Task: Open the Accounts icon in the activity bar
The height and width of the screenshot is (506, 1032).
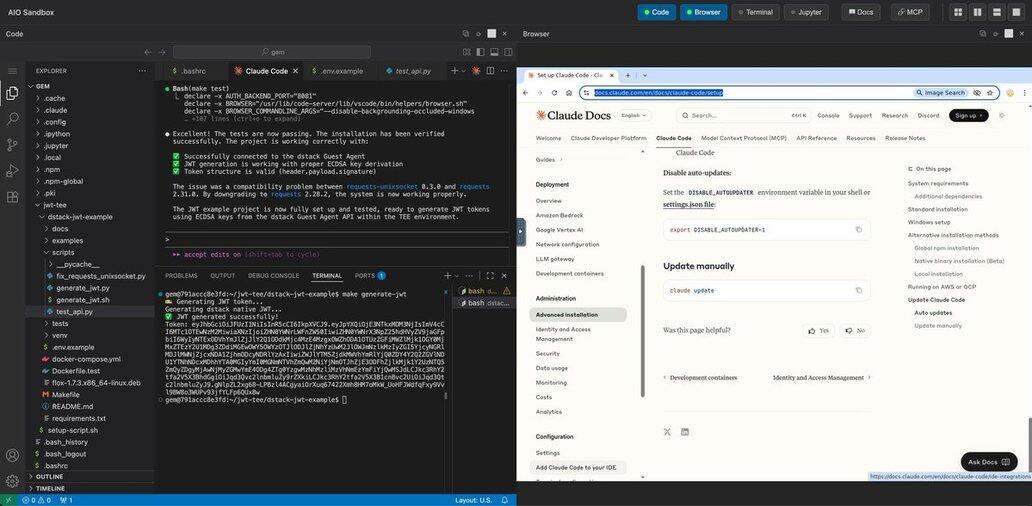Action: [x=12, y=455]
